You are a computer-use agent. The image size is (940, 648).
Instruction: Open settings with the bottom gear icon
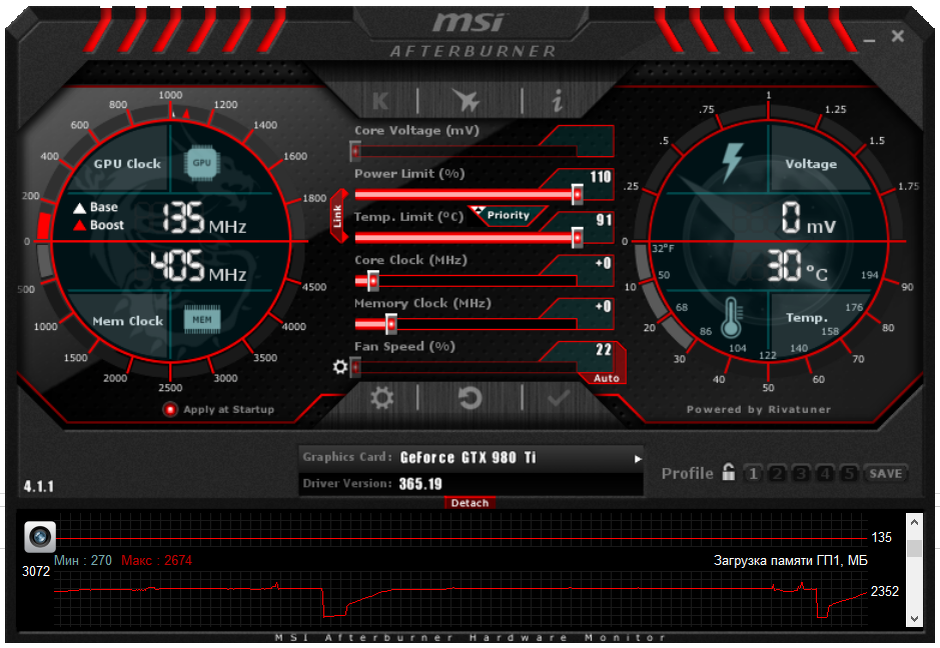(x=382, y=397)
